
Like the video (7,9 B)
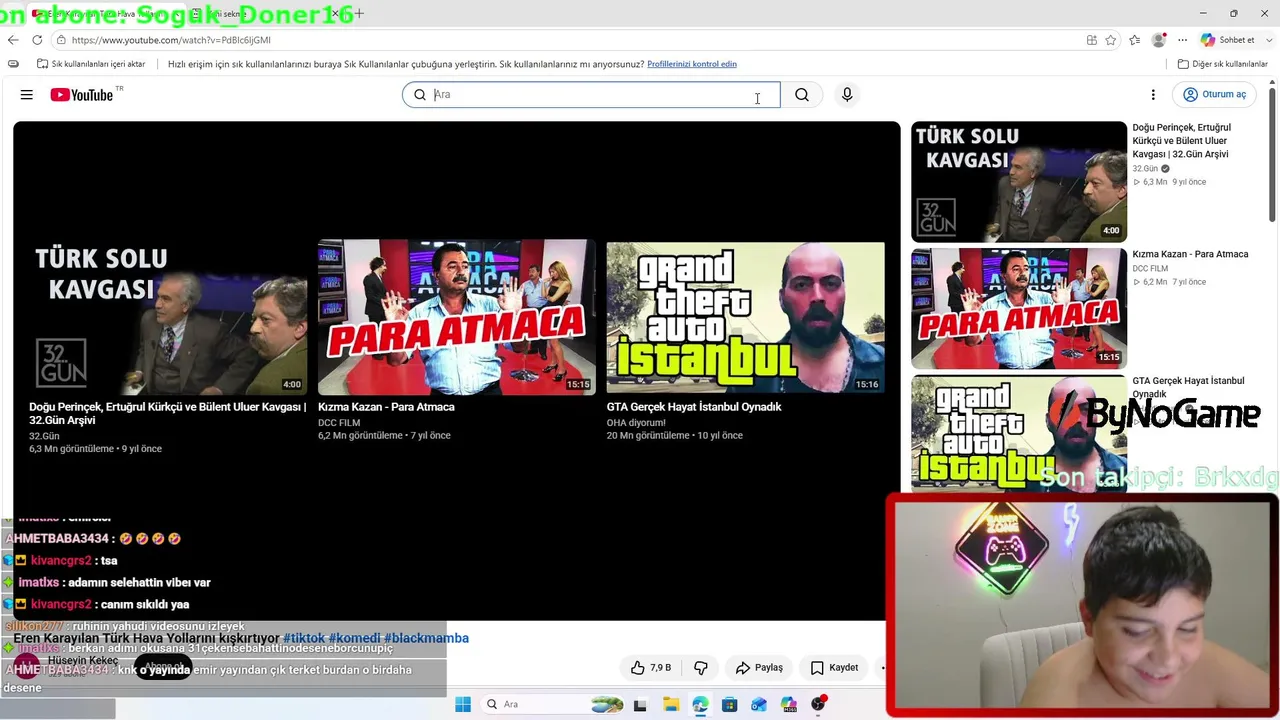click(x=651, y=667)
